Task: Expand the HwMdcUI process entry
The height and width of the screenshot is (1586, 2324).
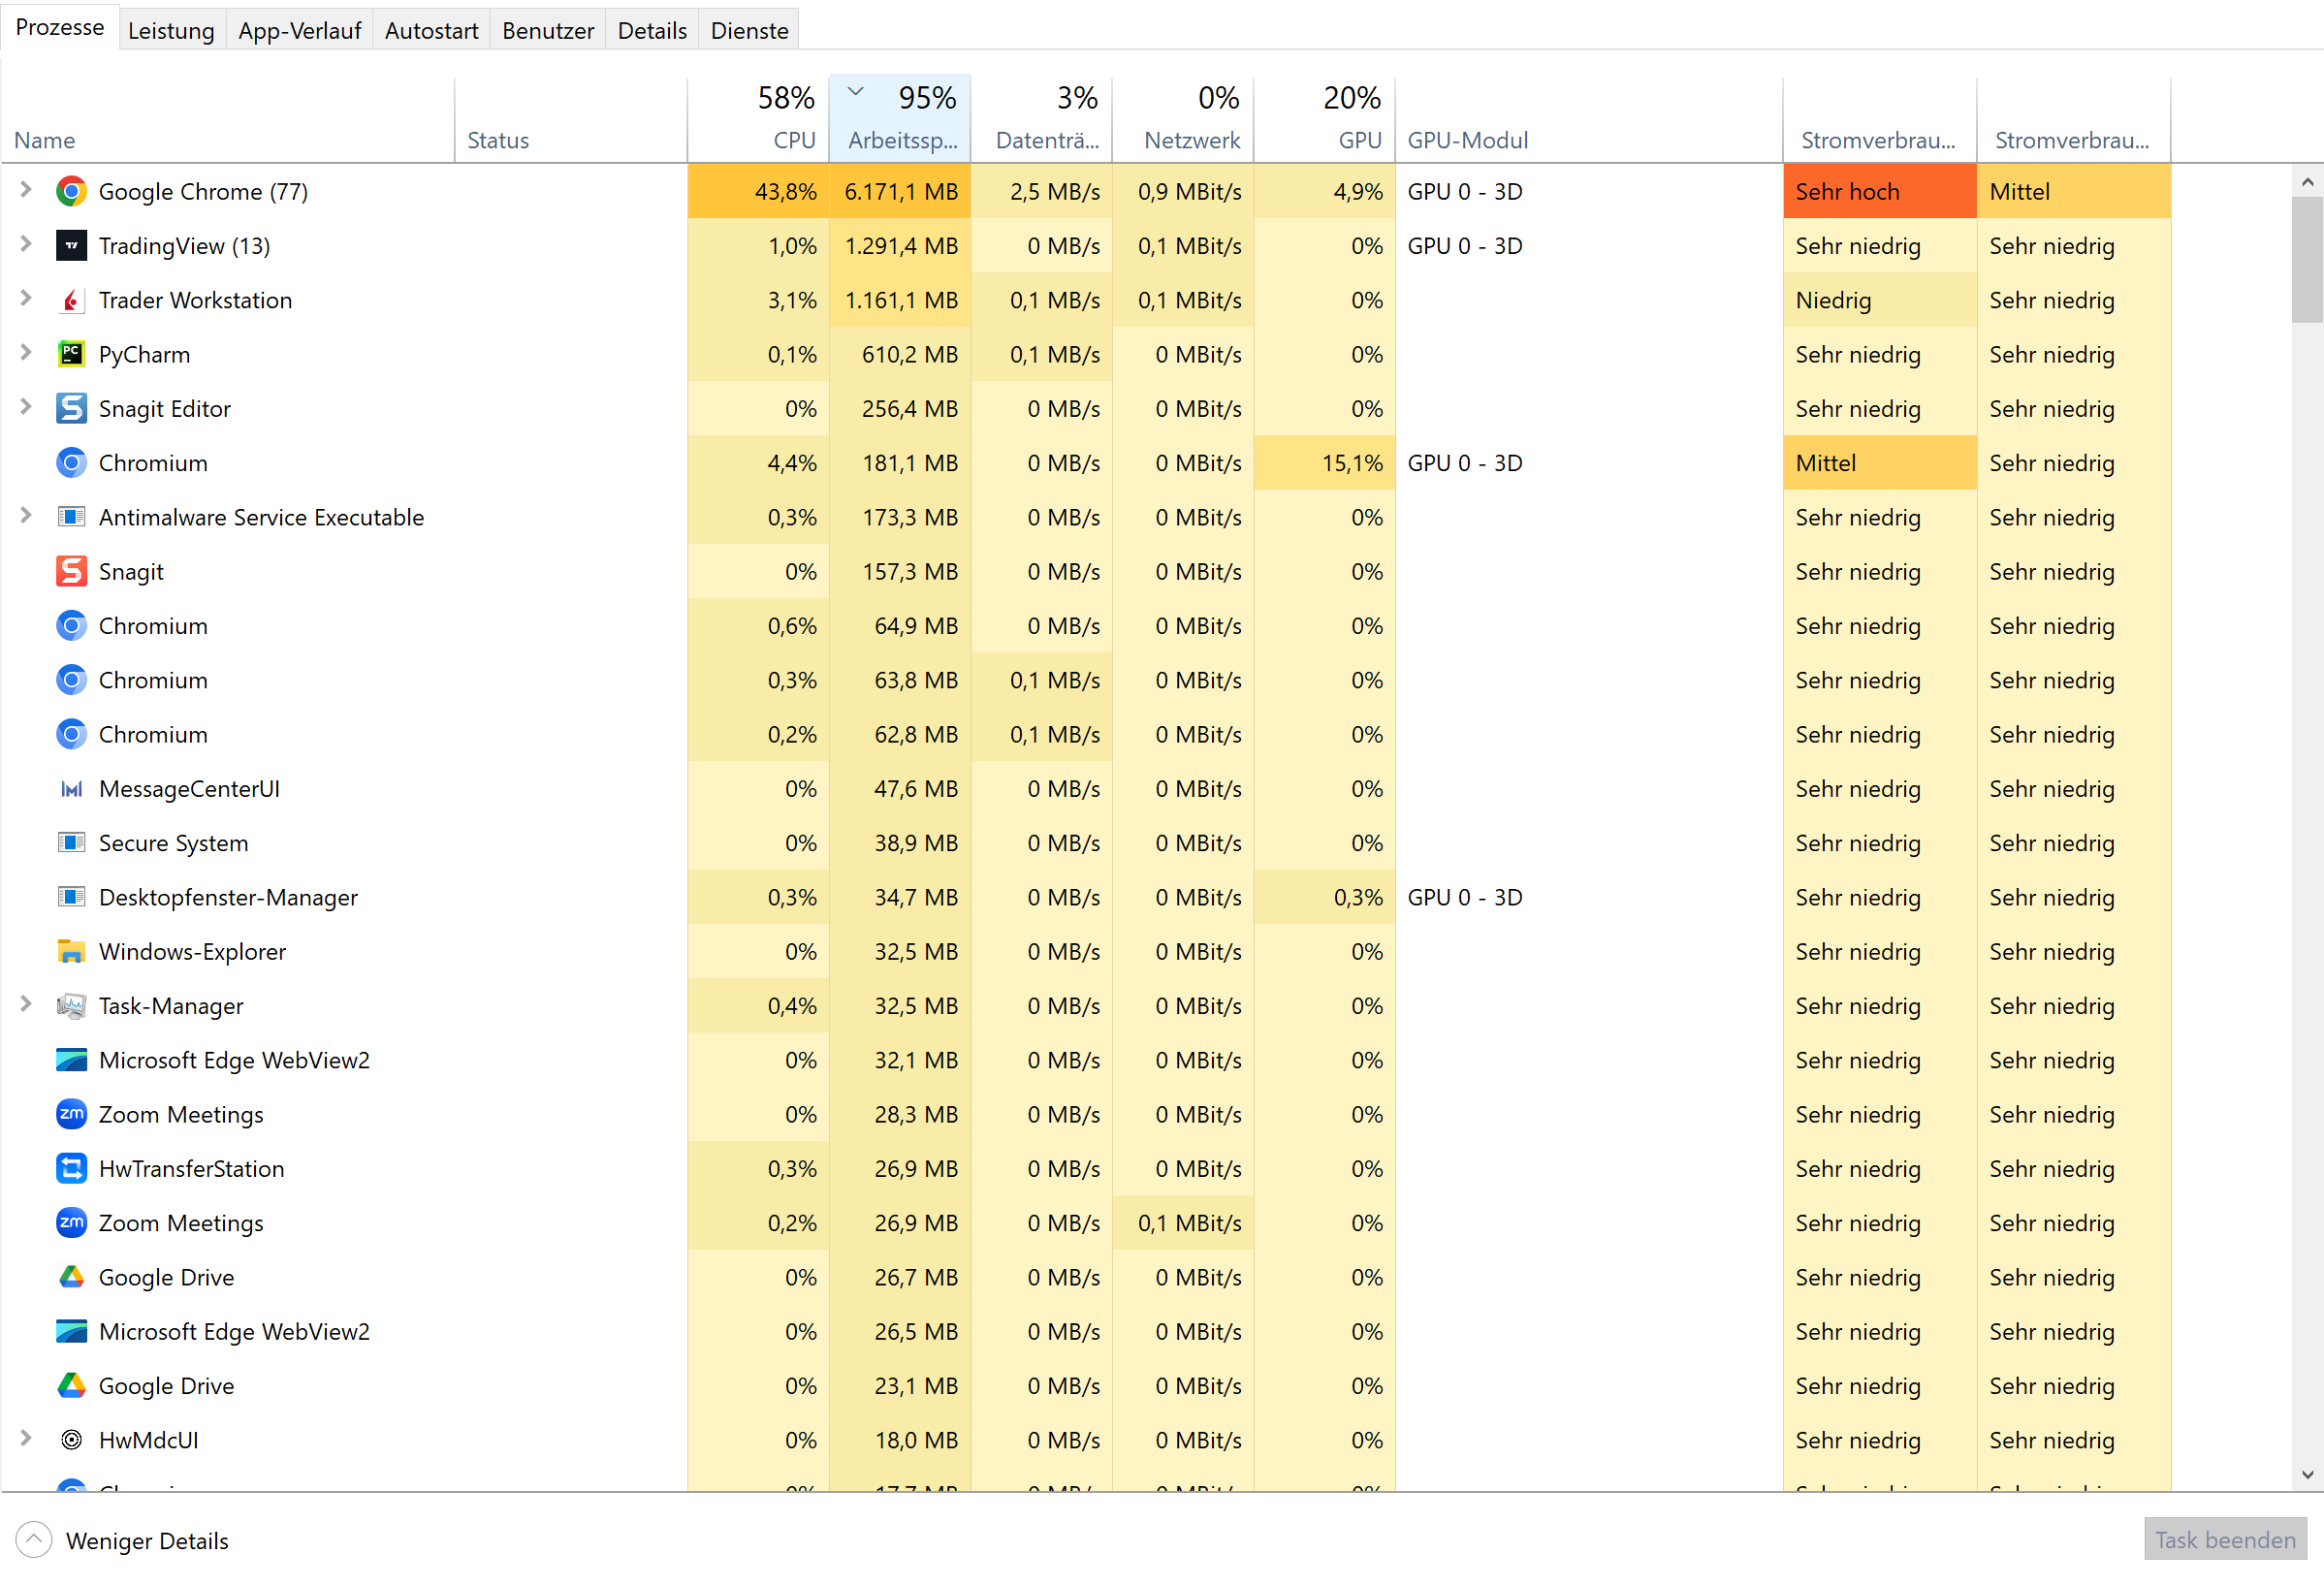Action: pyautogui.click(x=26, y=1438)
